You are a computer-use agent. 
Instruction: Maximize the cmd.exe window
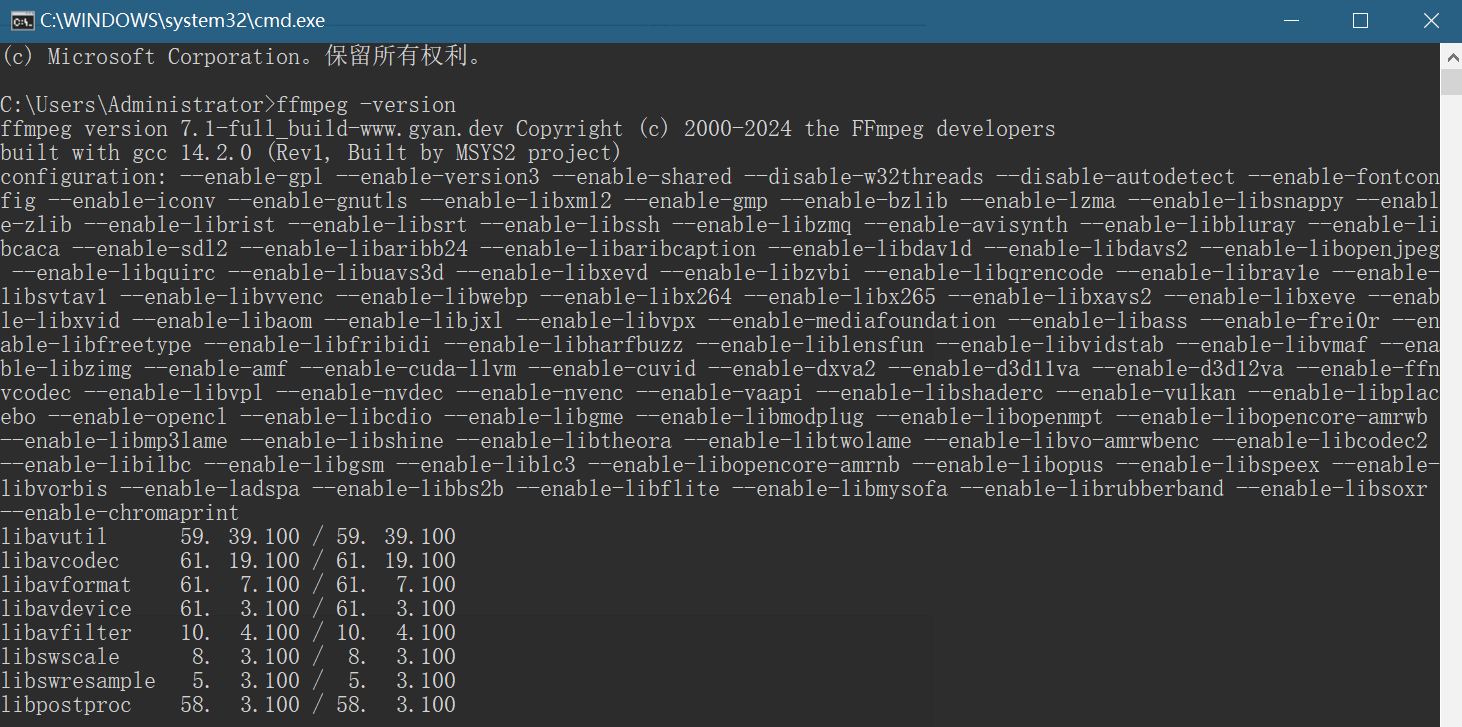(x=1360, y=21)
